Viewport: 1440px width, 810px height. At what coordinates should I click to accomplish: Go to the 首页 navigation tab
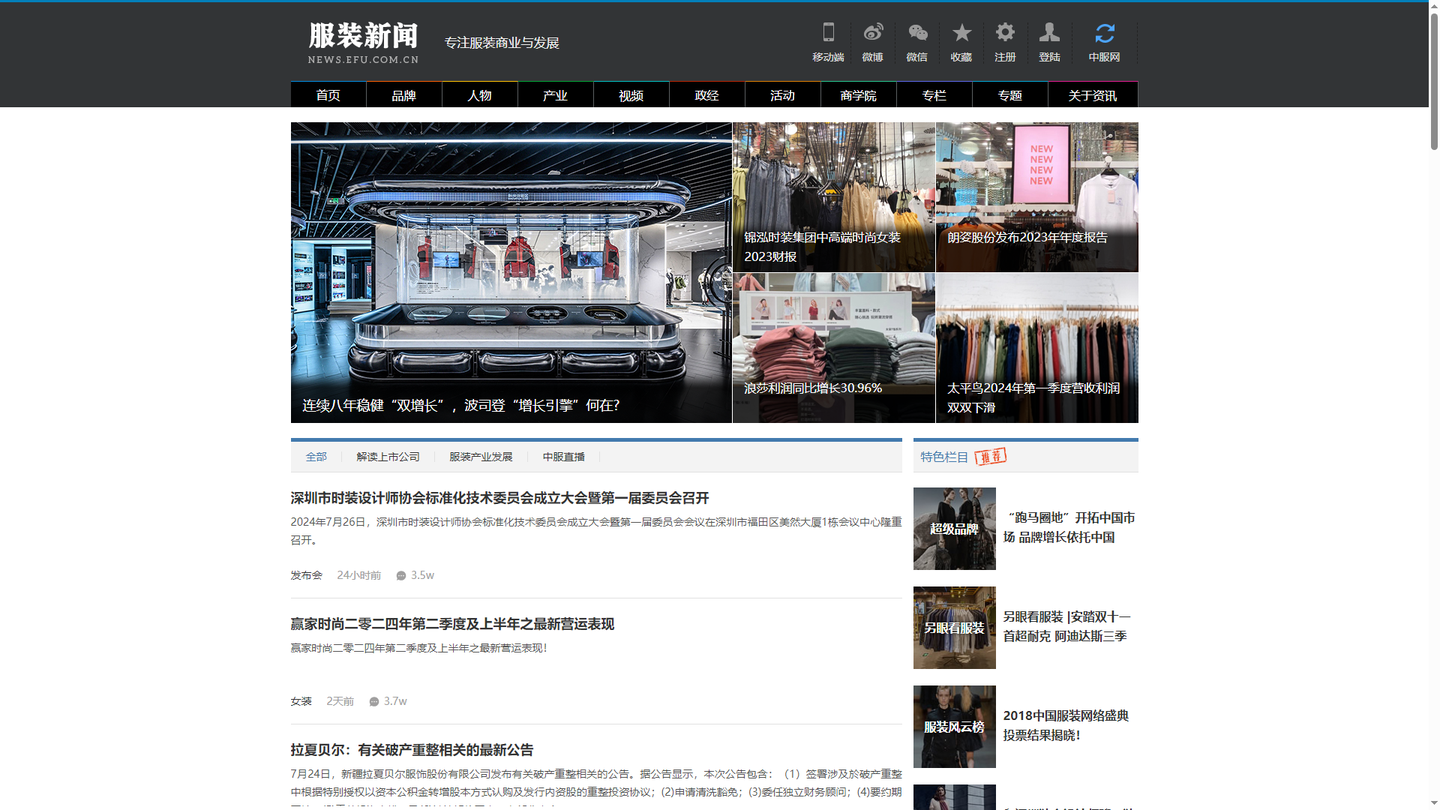pos(328,95)
